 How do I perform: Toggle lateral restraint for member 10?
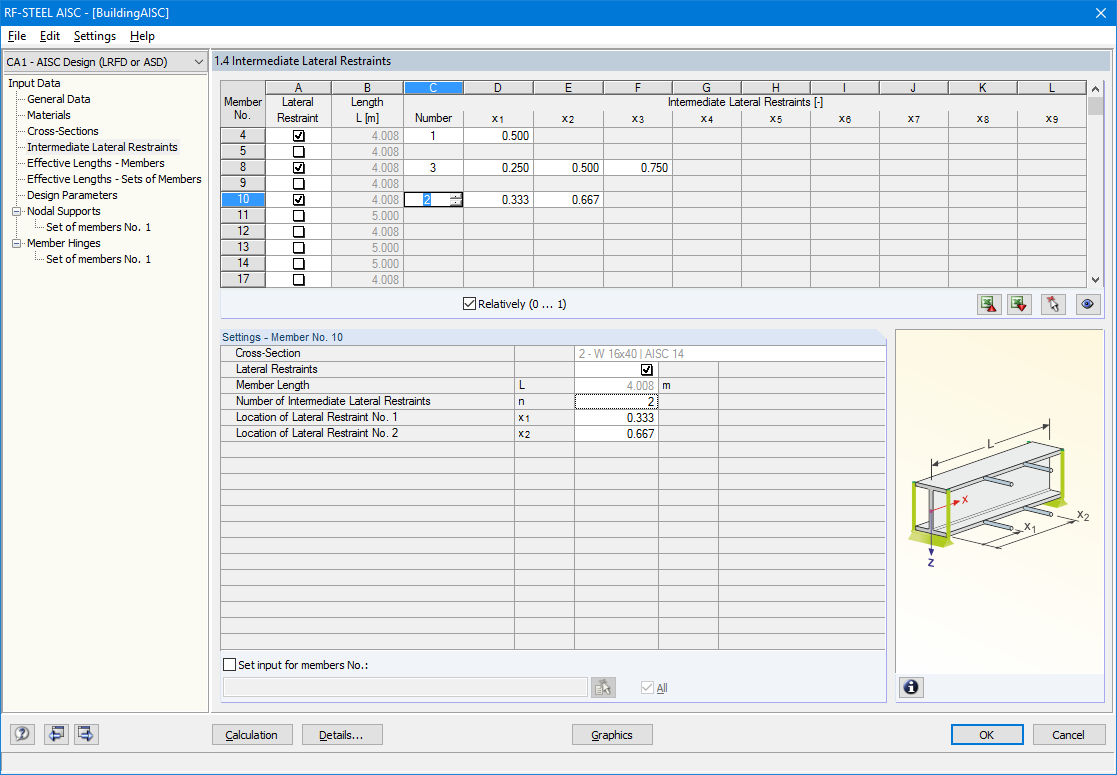pyautogui.click(x=298, y=199)
